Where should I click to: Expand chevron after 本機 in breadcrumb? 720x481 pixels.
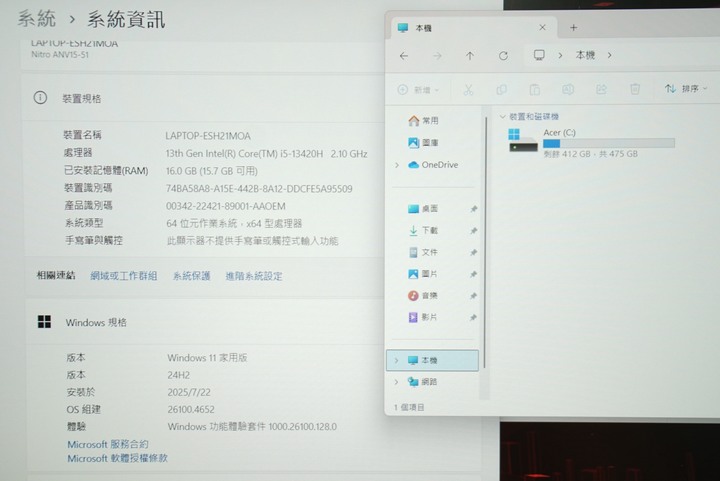click(609, 56)
